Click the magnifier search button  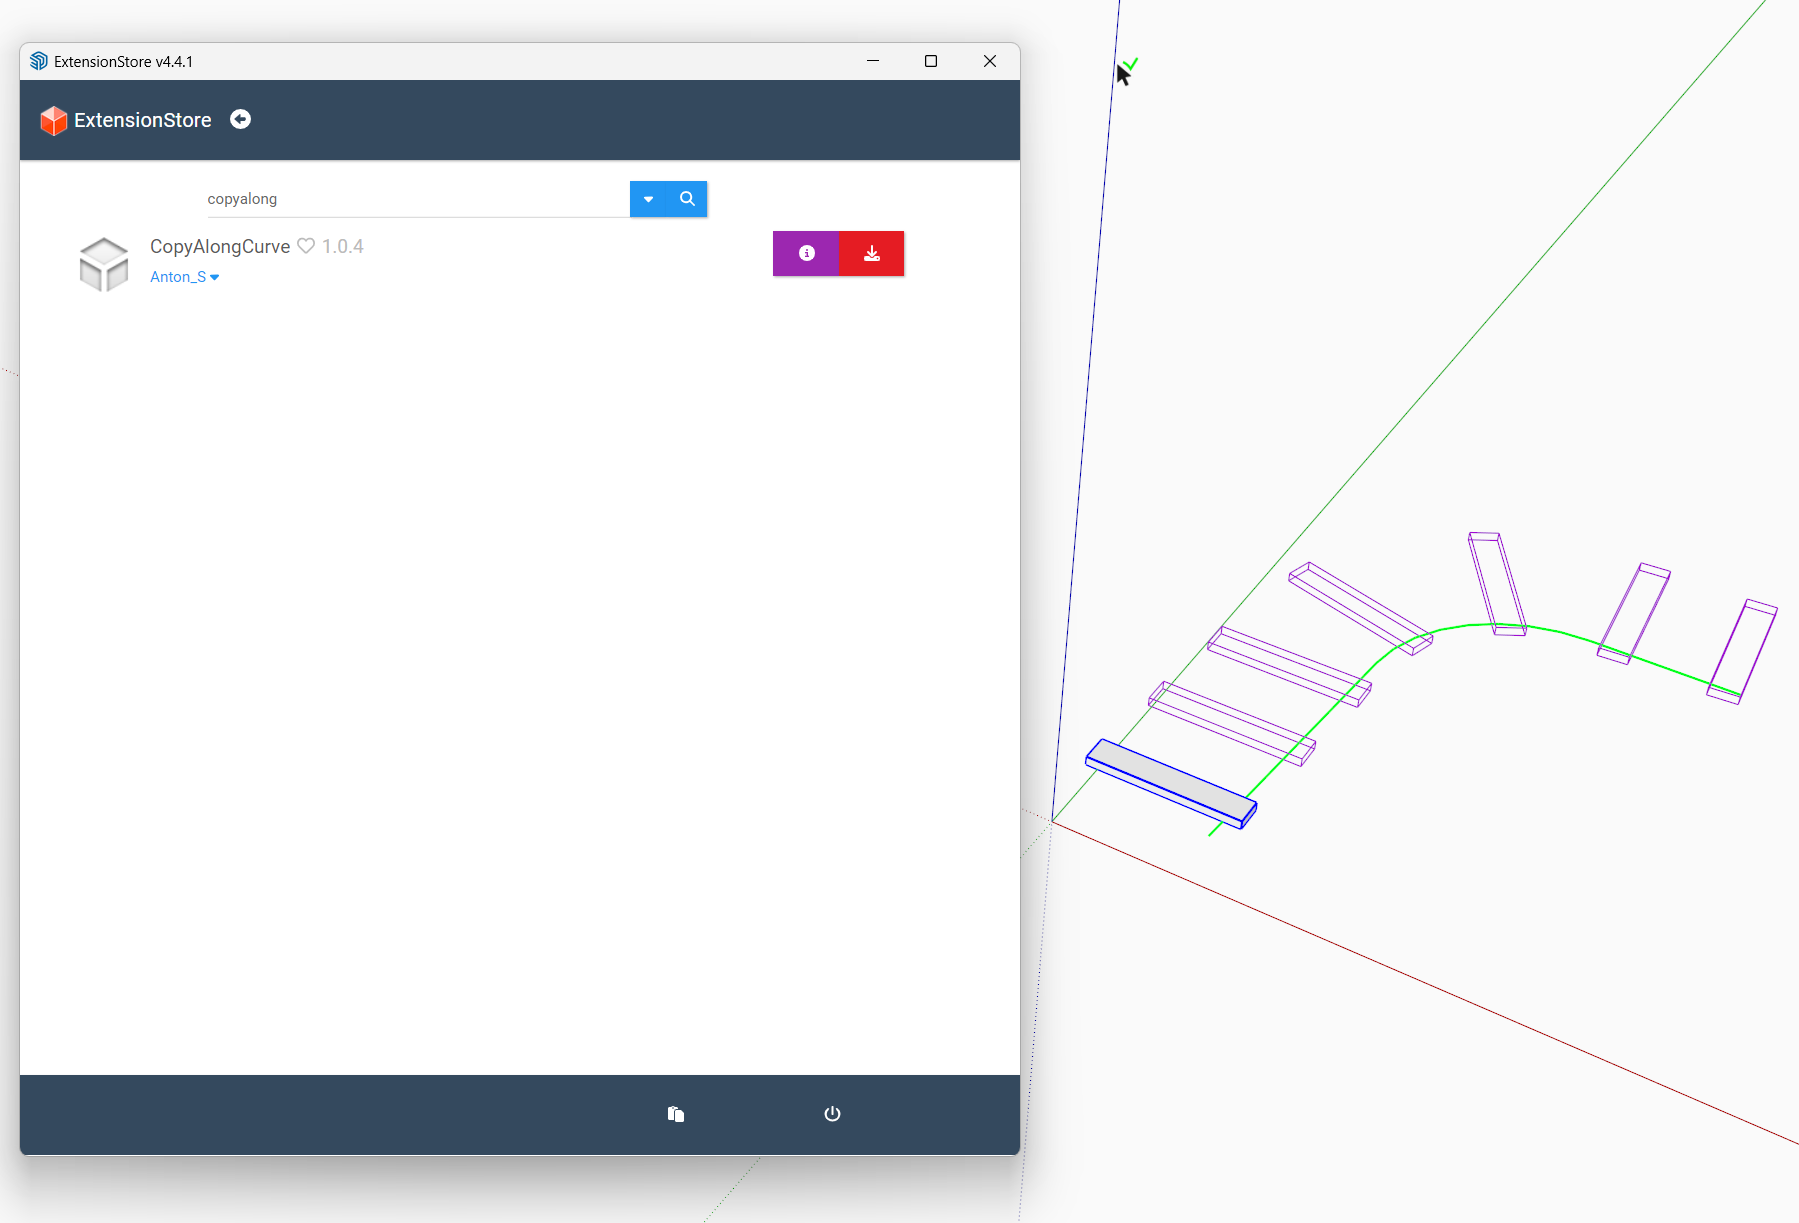[x=687, y=199]
